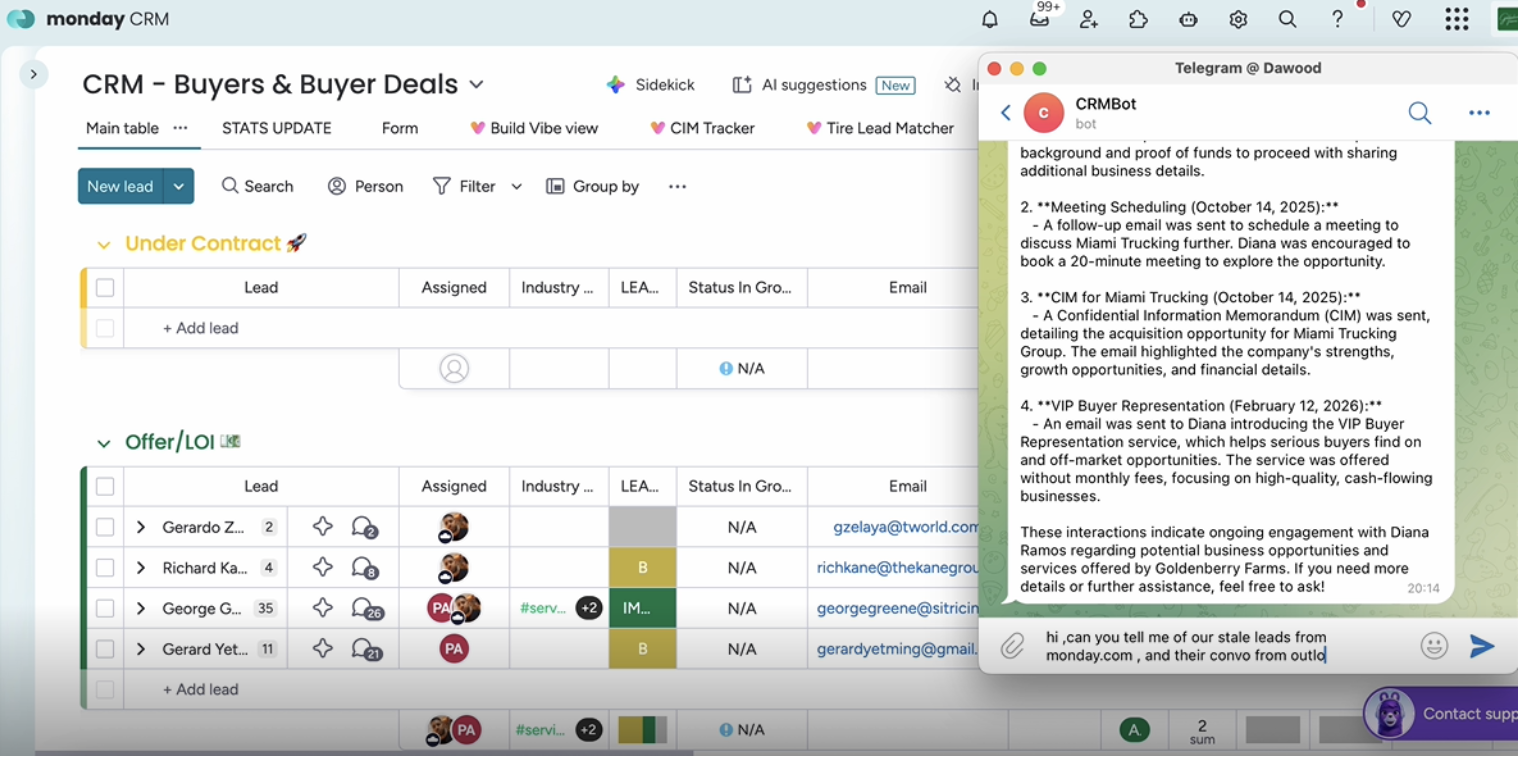Open the Form view tab
The image size is (1520, 758).
[x=400, y=128]
